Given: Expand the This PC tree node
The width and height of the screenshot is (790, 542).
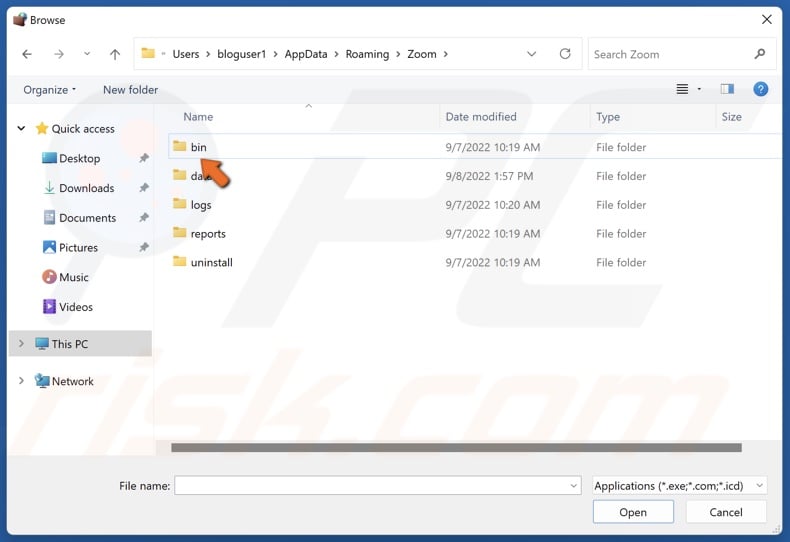Looking at the screenshot, I should (x=21, y=344).
